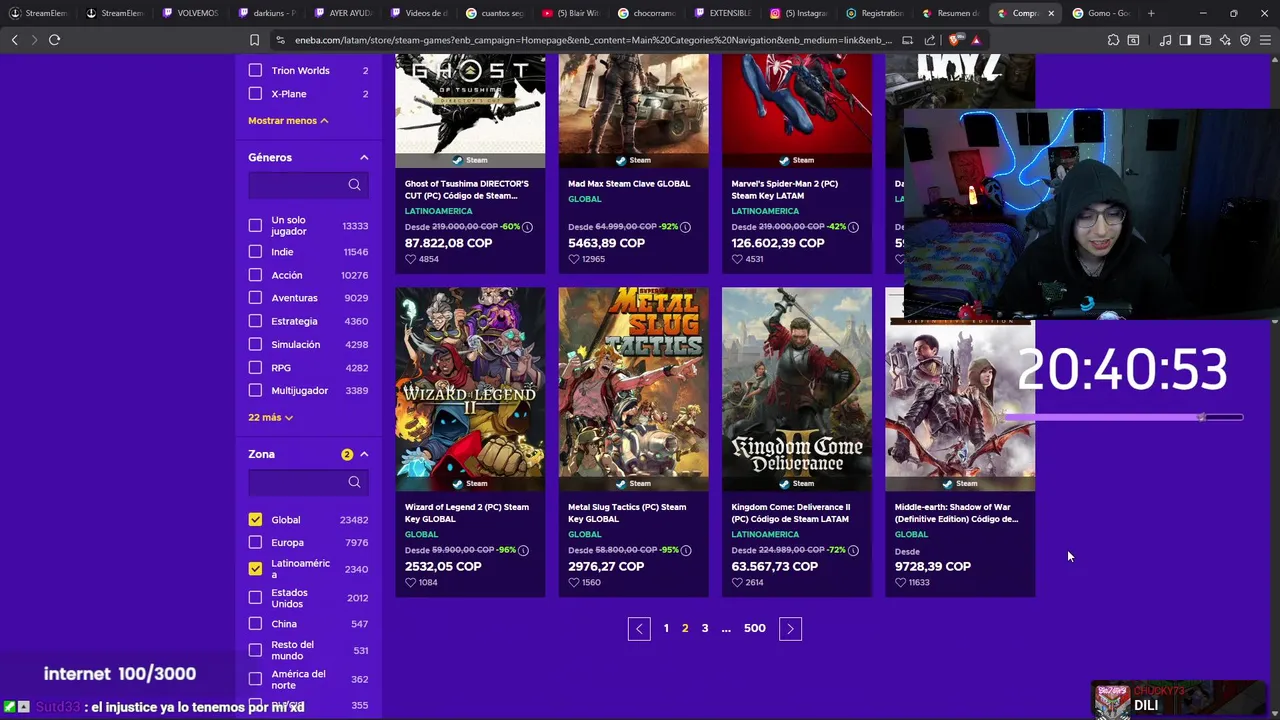This screenshot has width=1280, height=720.
Task: Toggle the browser sidebar panel
Action: tap(1185, 40)
